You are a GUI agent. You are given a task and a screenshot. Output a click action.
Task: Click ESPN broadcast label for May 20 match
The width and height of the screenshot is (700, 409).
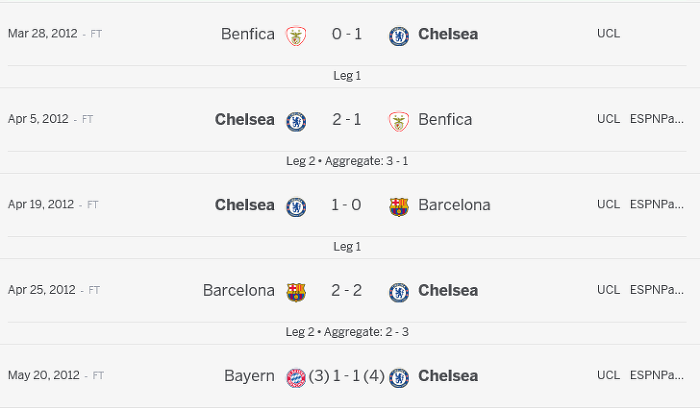click(657, 376)
